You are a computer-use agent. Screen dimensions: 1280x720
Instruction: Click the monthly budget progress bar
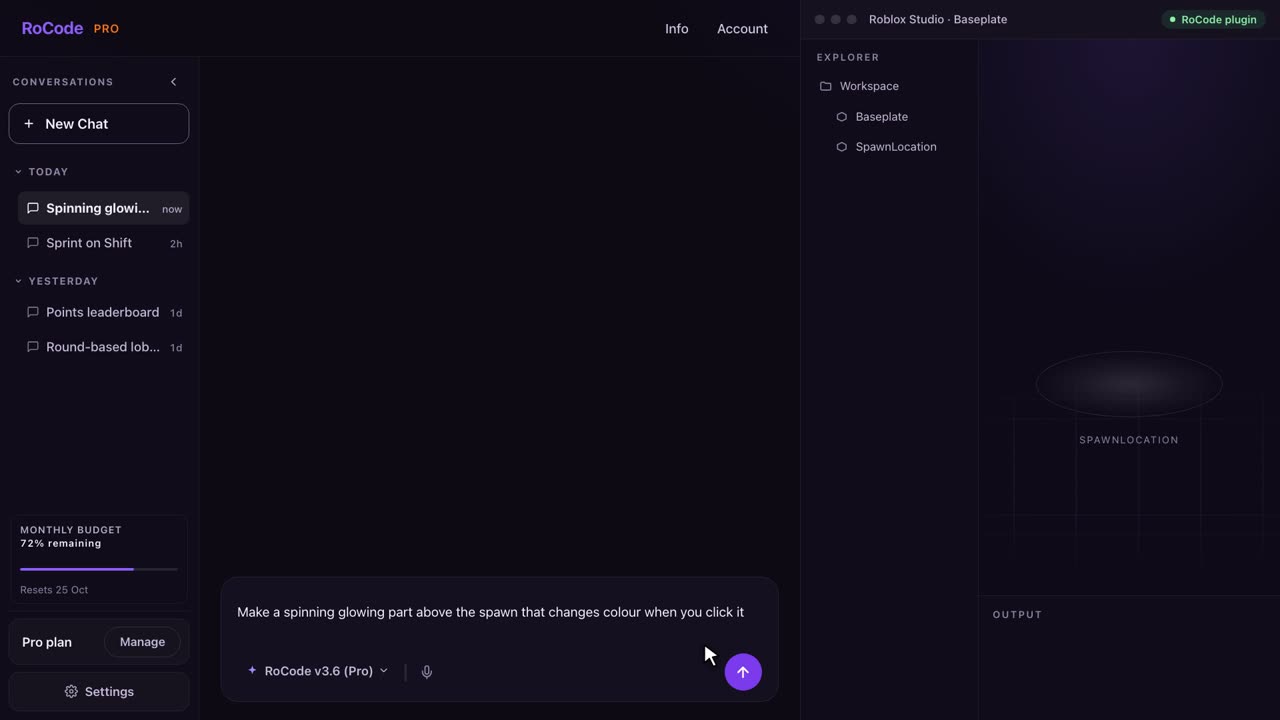[x=99, y=569]
